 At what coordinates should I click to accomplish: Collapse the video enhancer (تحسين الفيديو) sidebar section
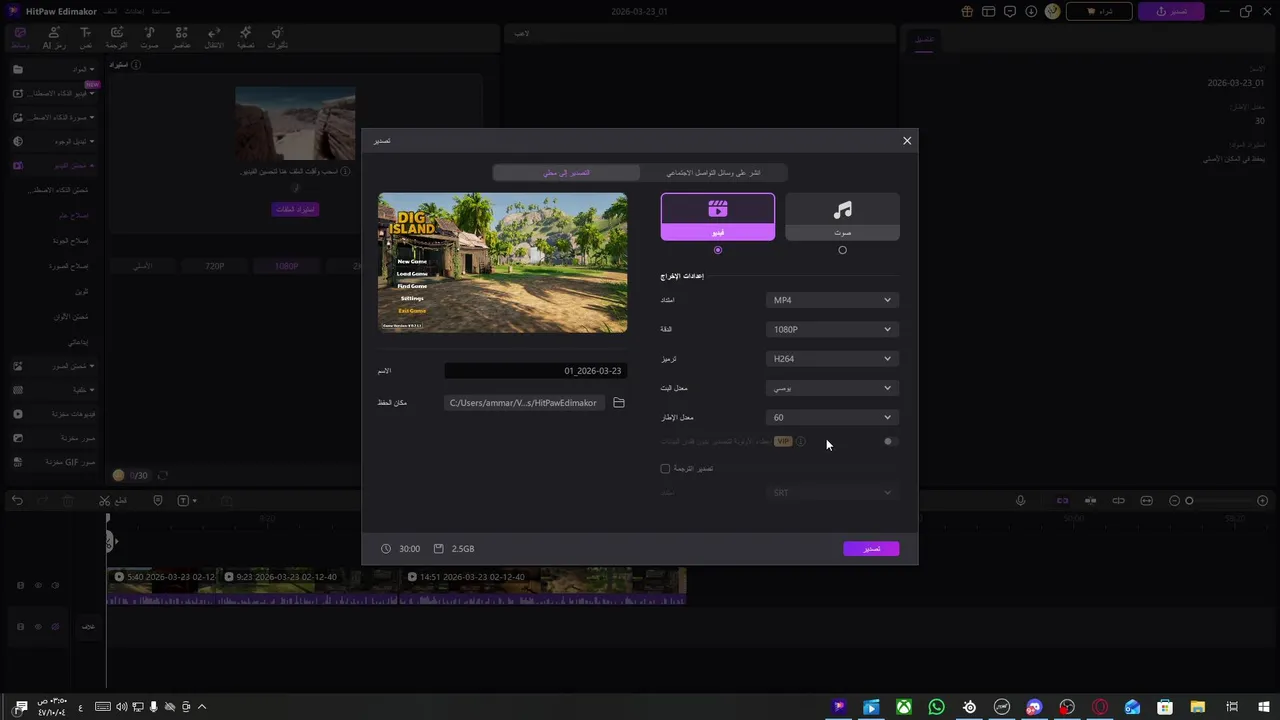pyautogui.click(x=55, y=165)
